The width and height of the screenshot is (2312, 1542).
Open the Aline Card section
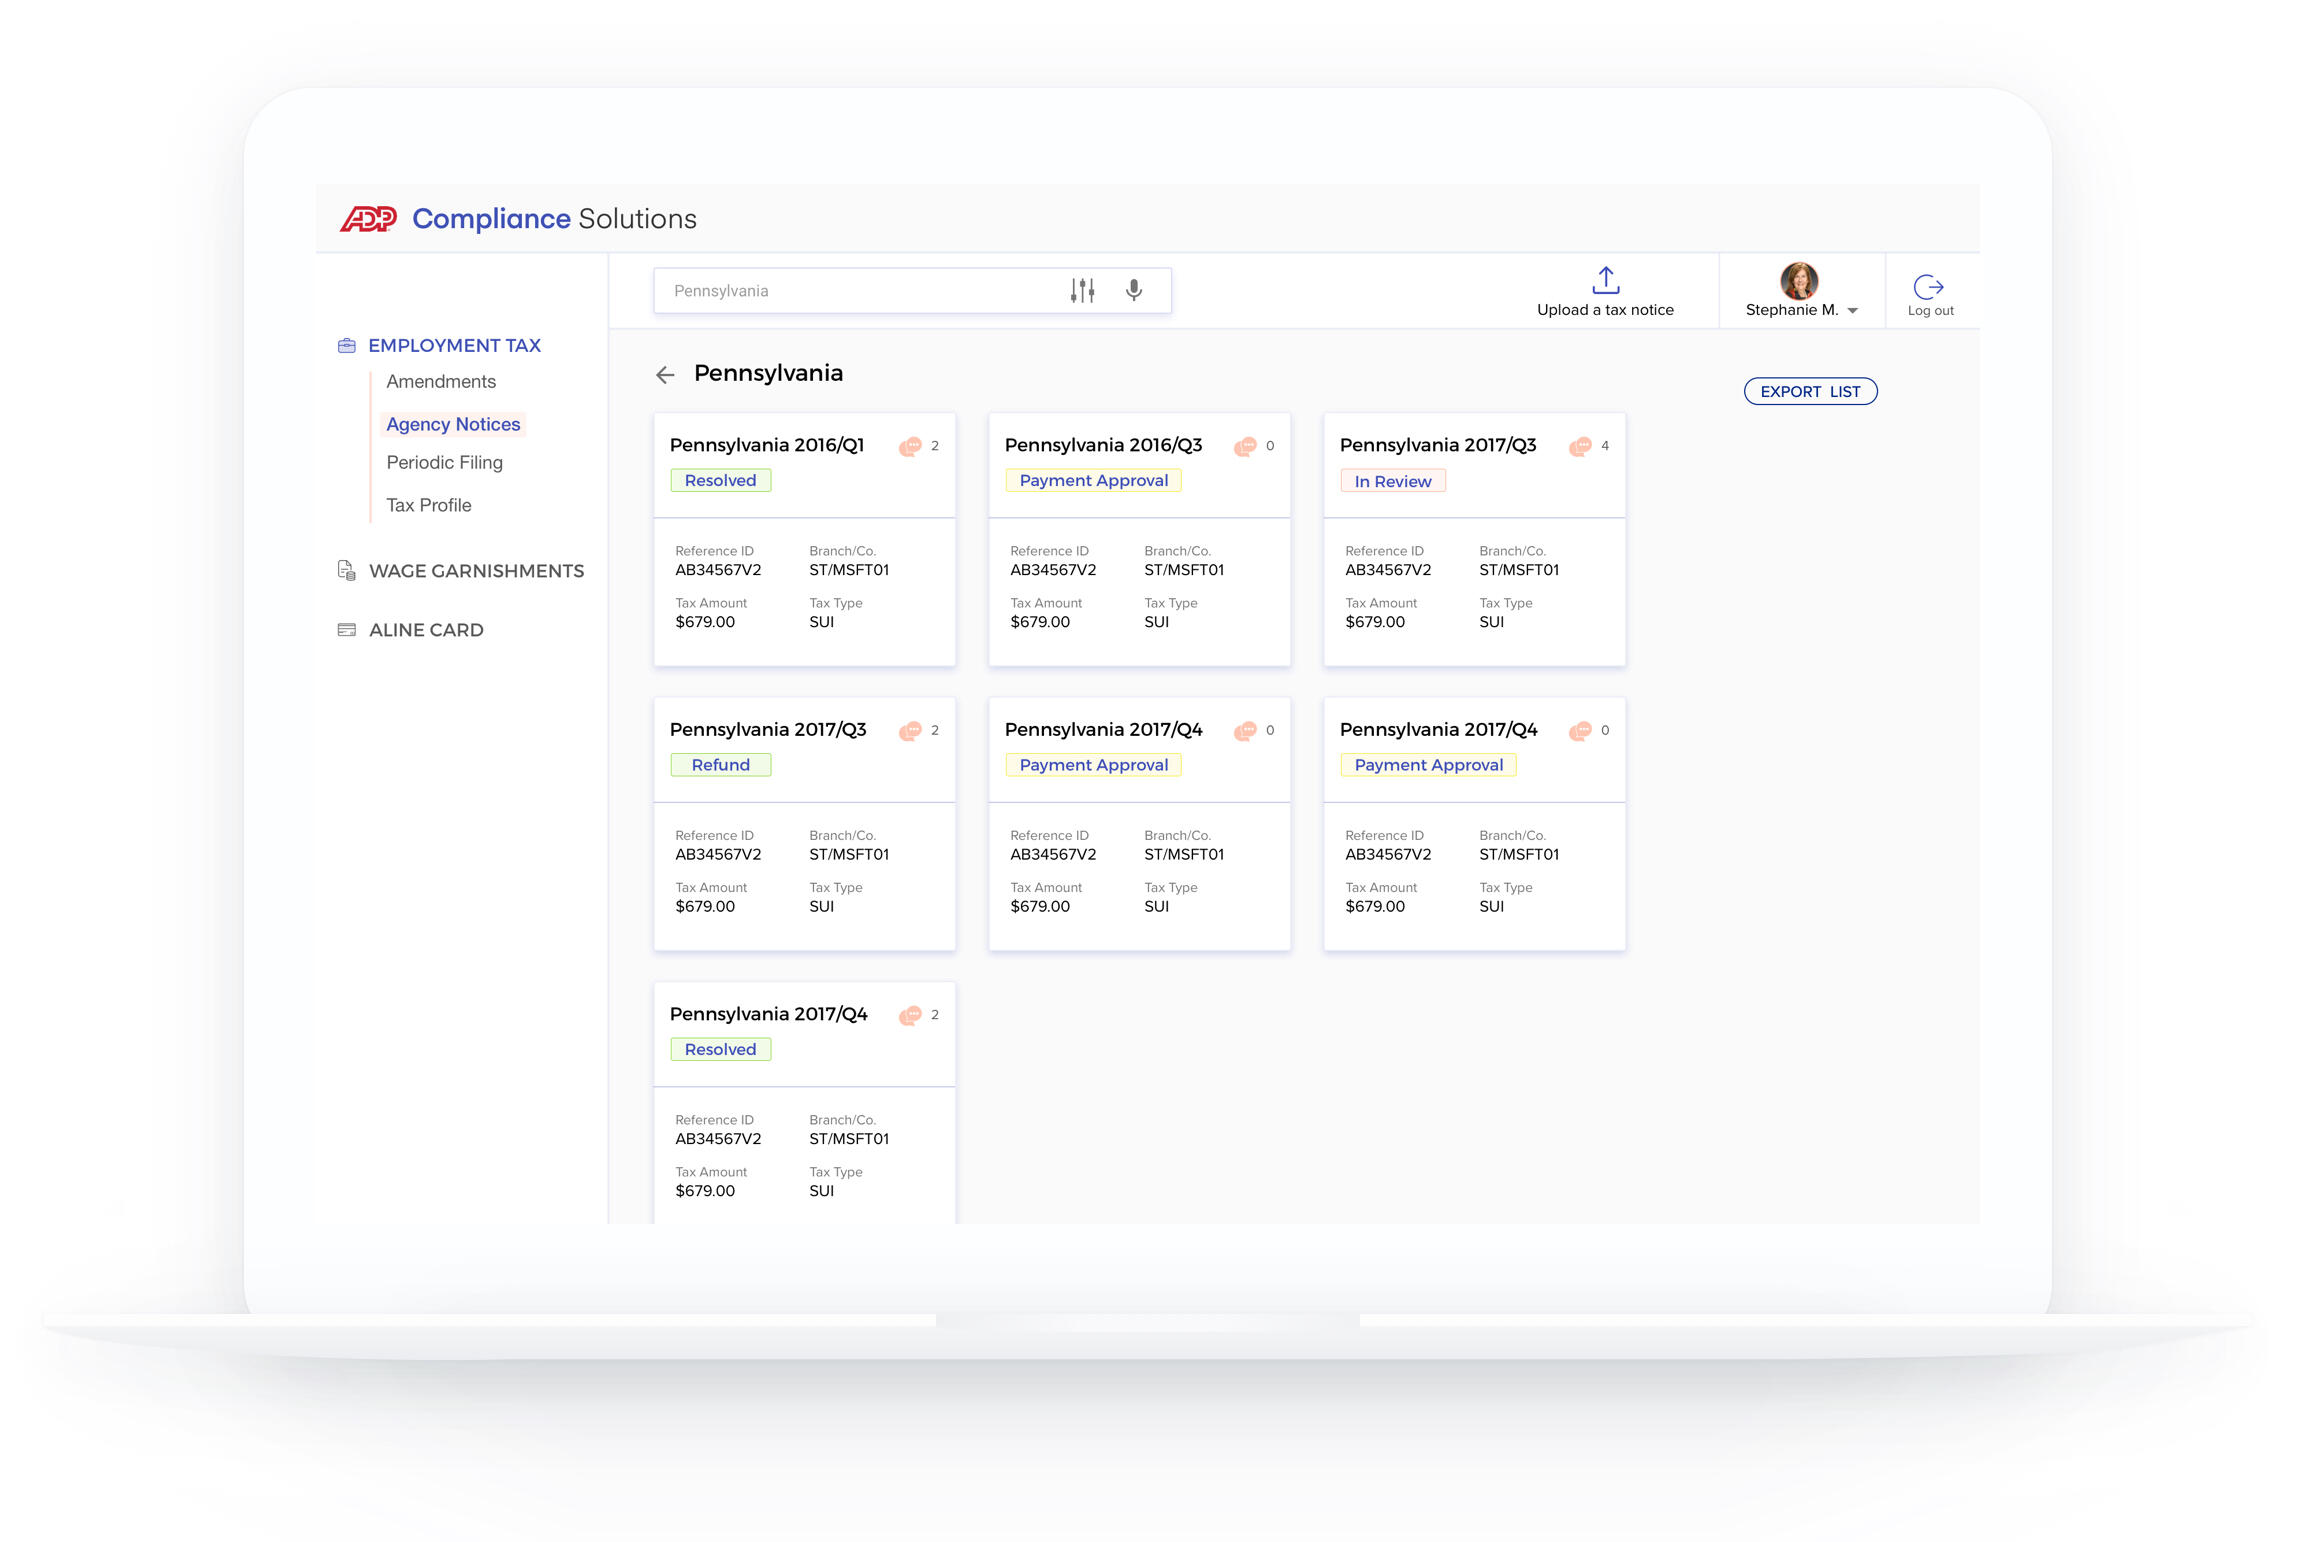[x=425, y=630]
